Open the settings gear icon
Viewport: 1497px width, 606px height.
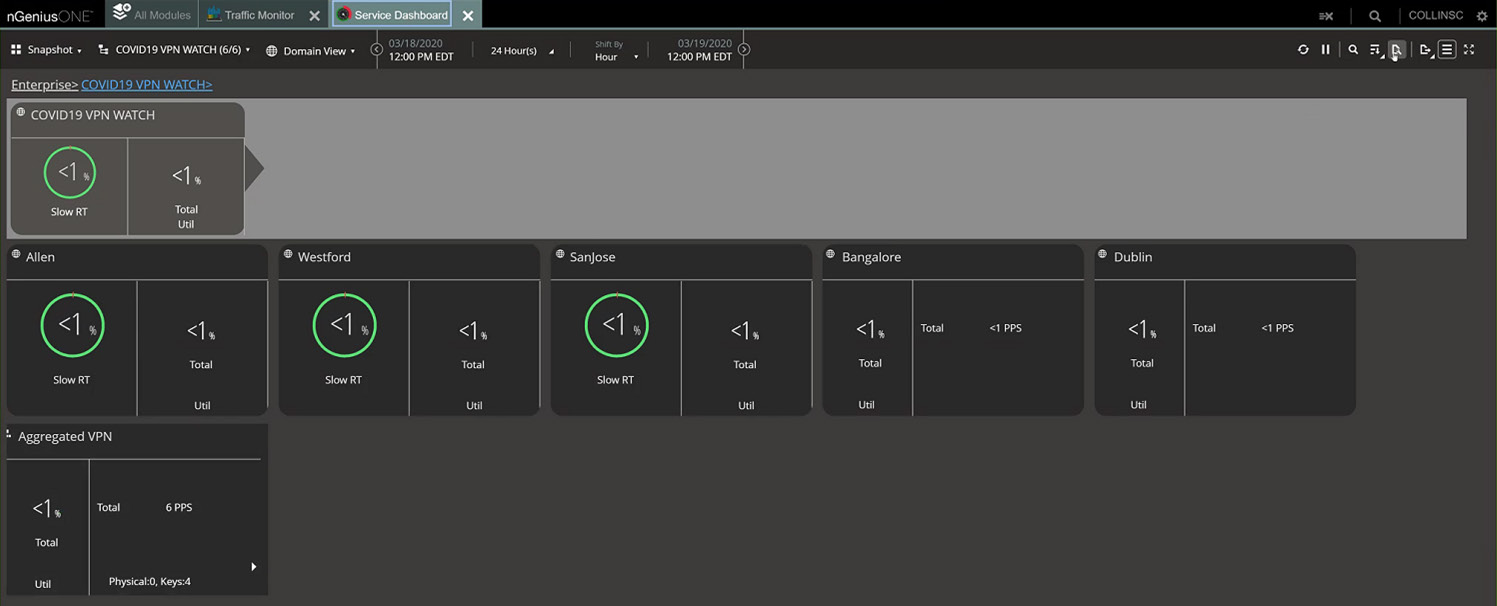pos(1482,16)
